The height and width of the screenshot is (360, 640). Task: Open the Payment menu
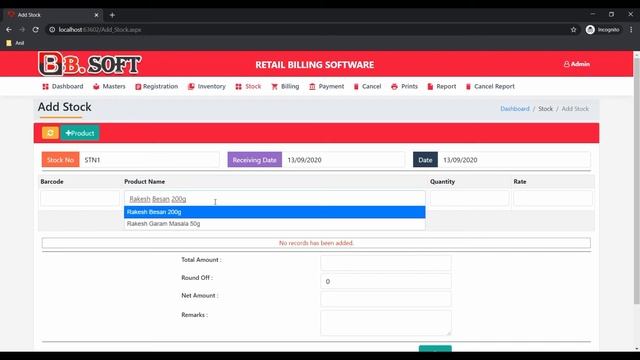(x=327, y=87)
